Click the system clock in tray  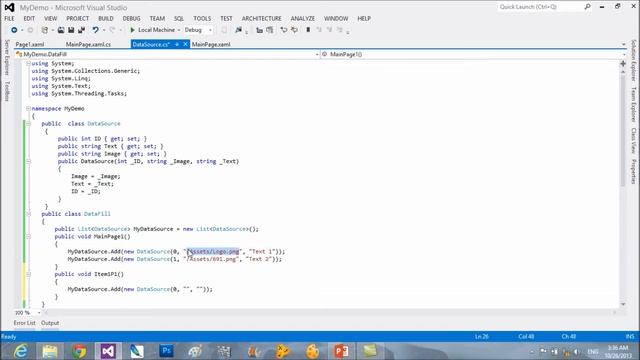(617, 351)
